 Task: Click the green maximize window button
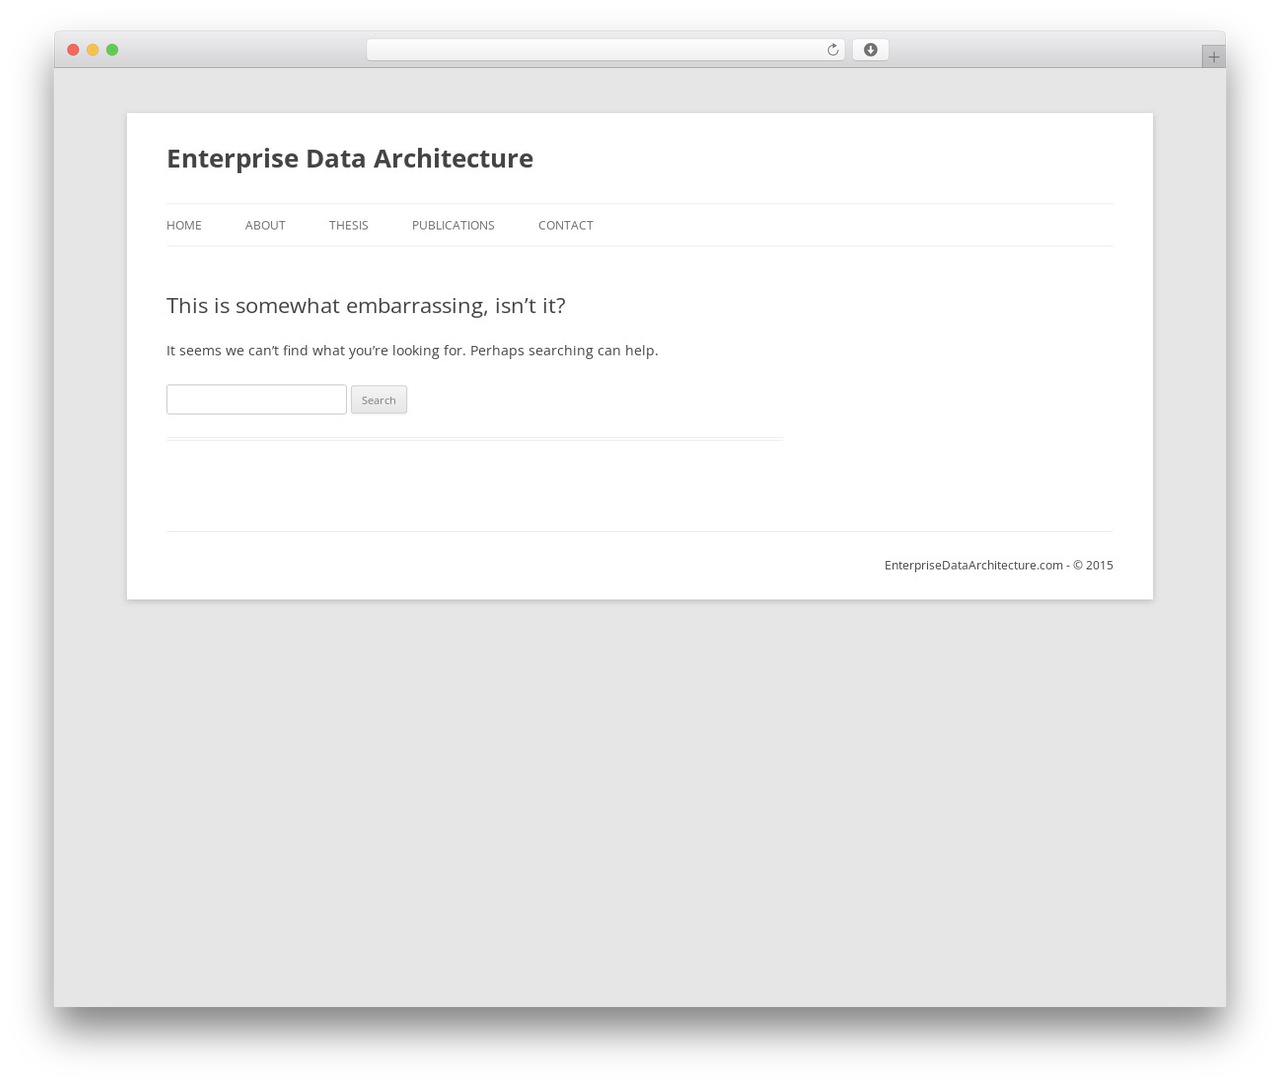(112, 50)
